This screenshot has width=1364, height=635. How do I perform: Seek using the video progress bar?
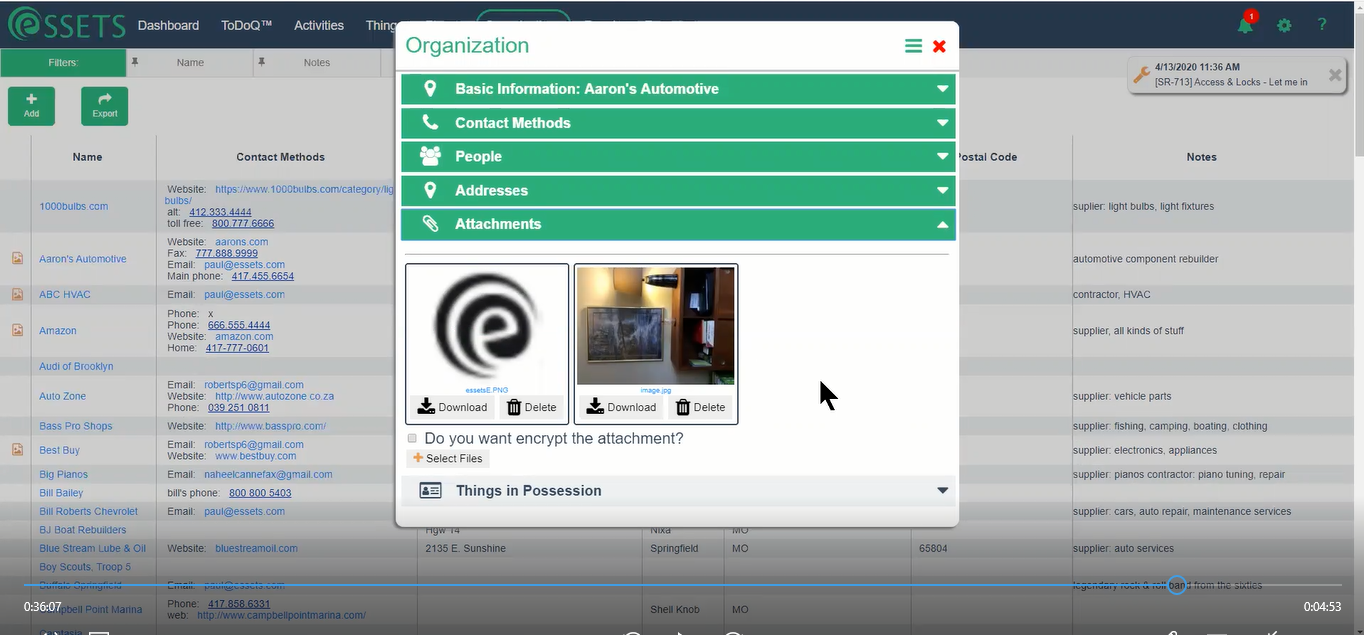(x=683, y=585)
